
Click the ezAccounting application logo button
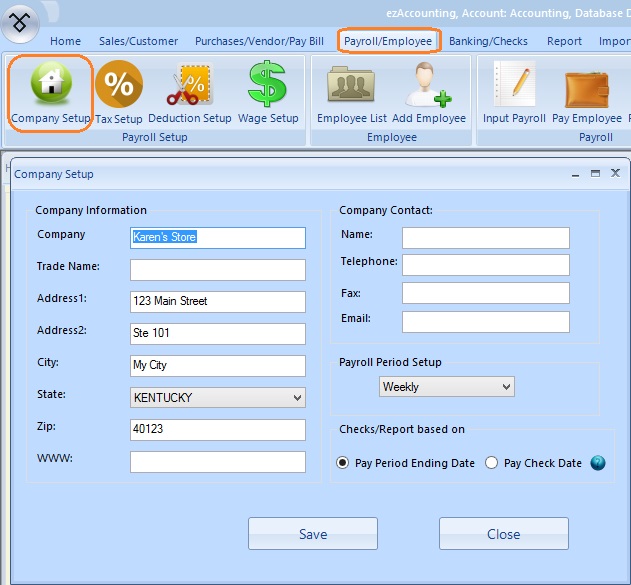(x=21, y=21)
